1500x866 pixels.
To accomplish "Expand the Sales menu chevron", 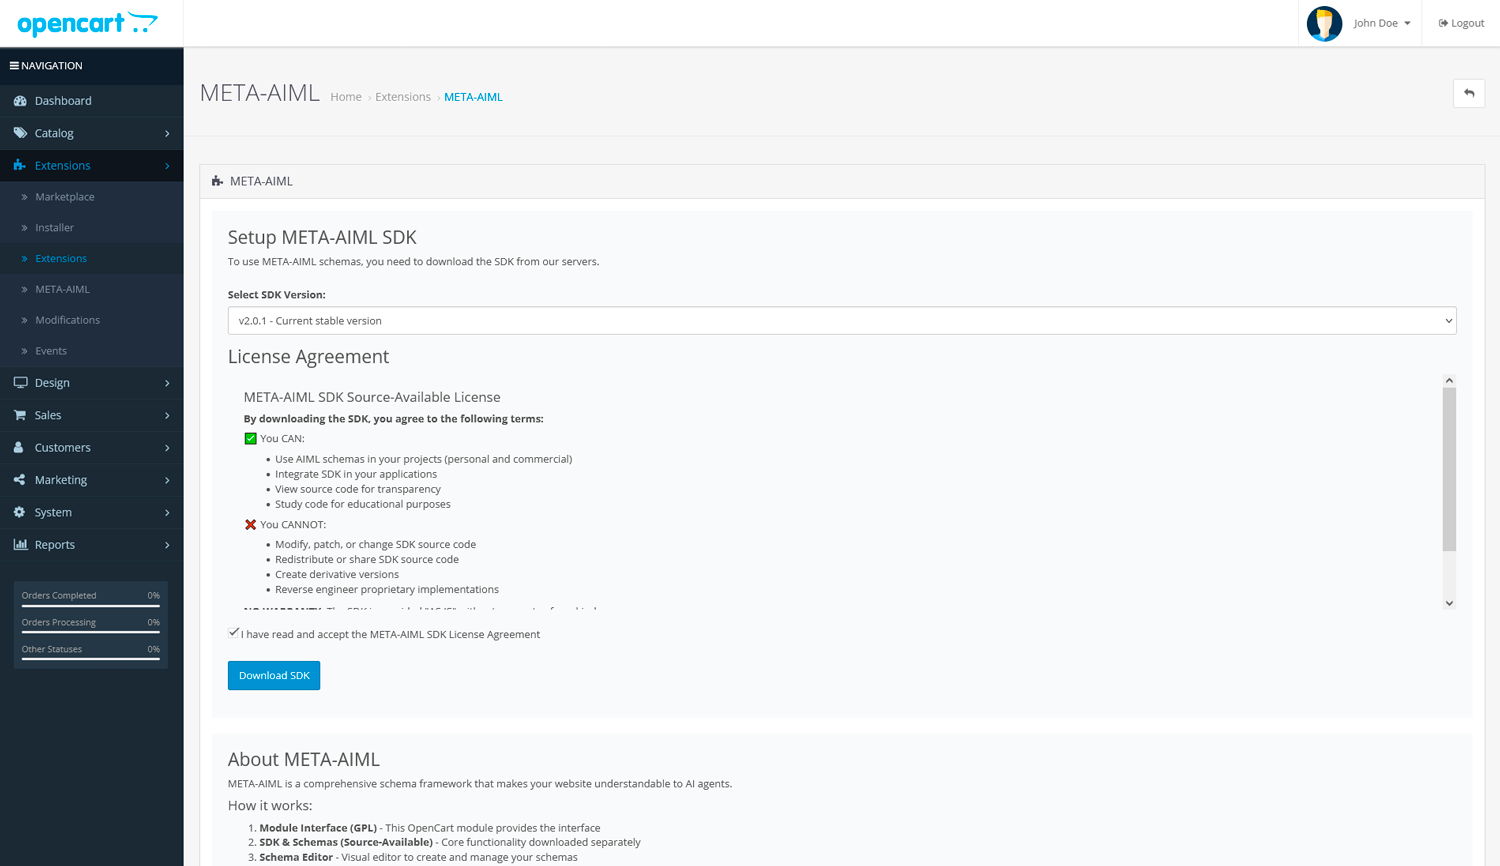I will click(x=167, y=415).
